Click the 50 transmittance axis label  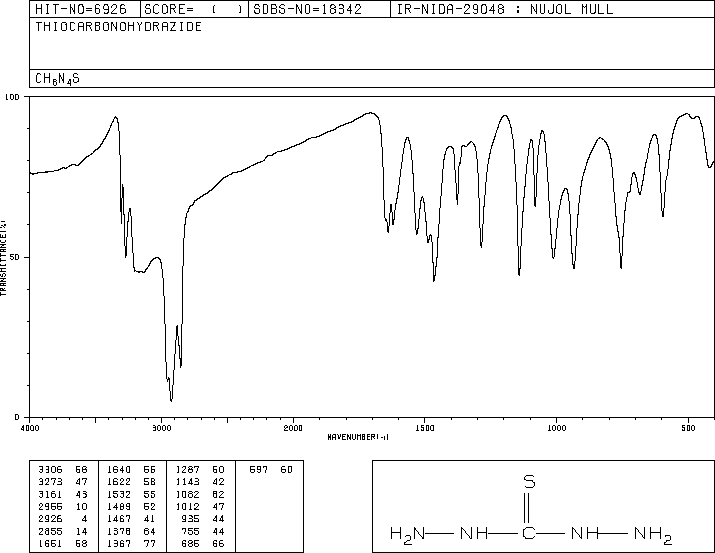(15, 257)
